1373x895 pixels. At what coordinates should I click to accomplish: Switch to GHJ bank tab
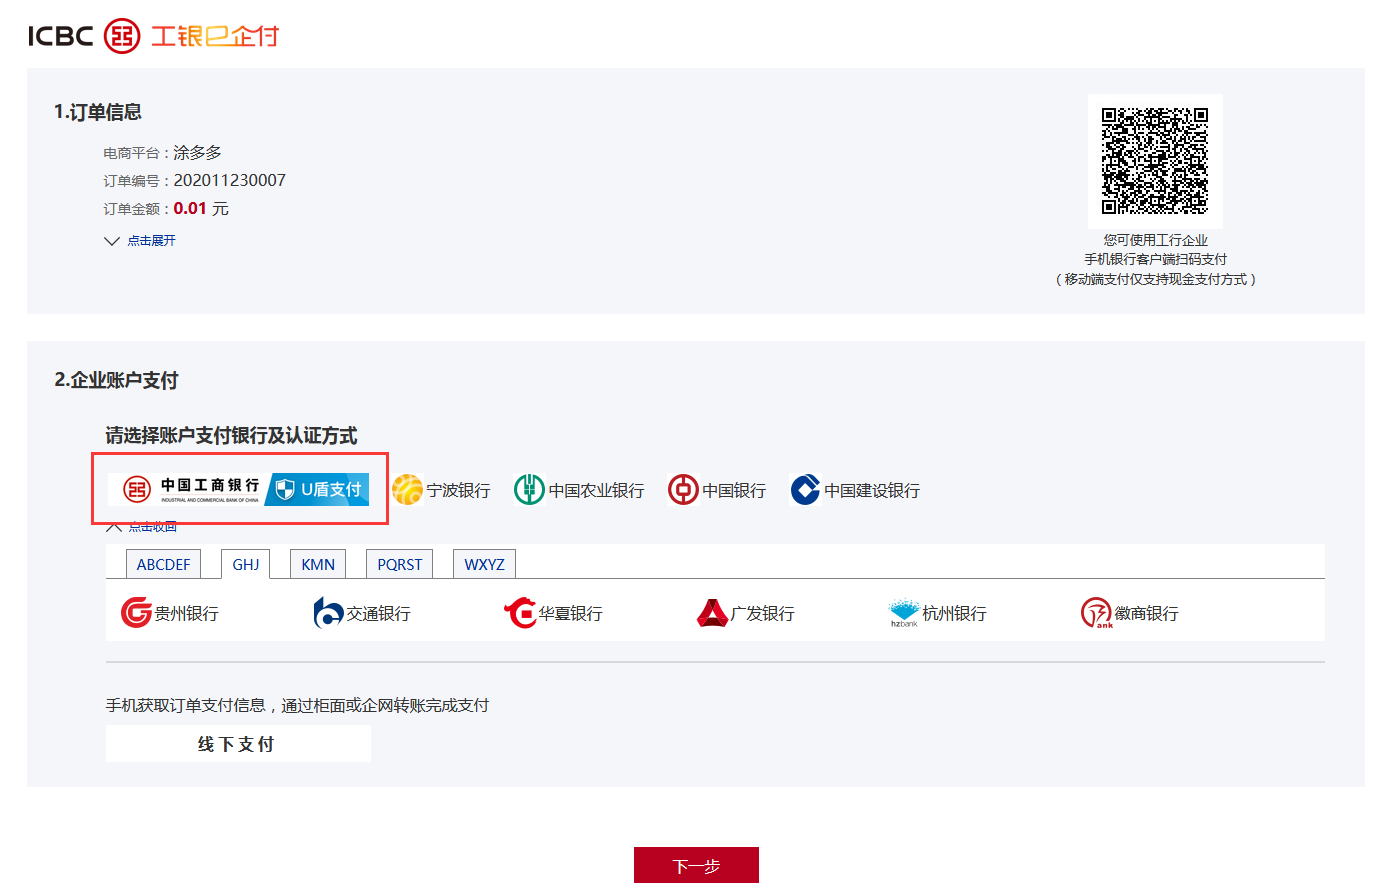(x=246, y=564)
